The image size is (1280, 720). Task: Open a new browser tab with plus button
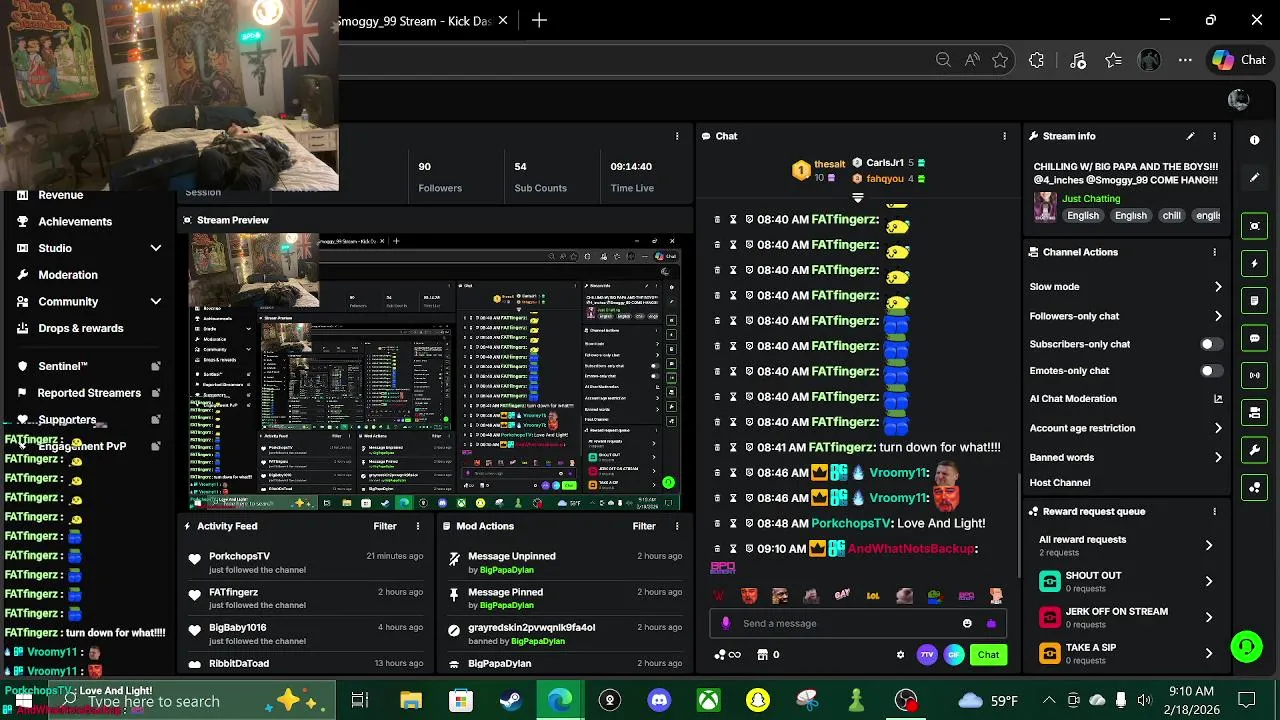[x=539, y=20]
